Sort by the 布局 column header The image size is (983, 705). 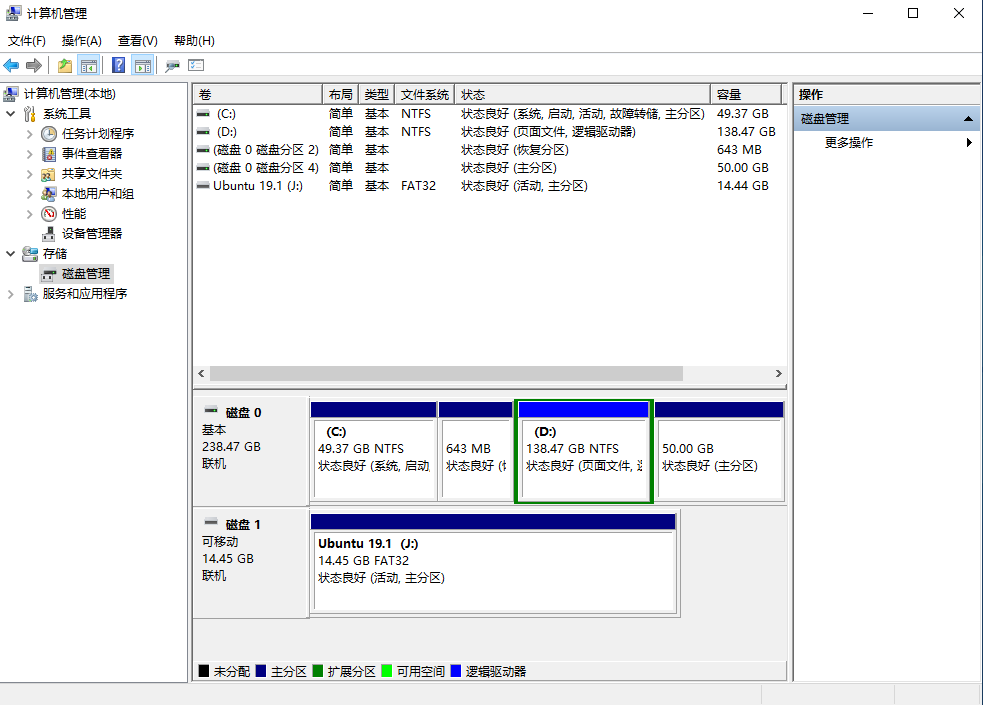[340, 95]
